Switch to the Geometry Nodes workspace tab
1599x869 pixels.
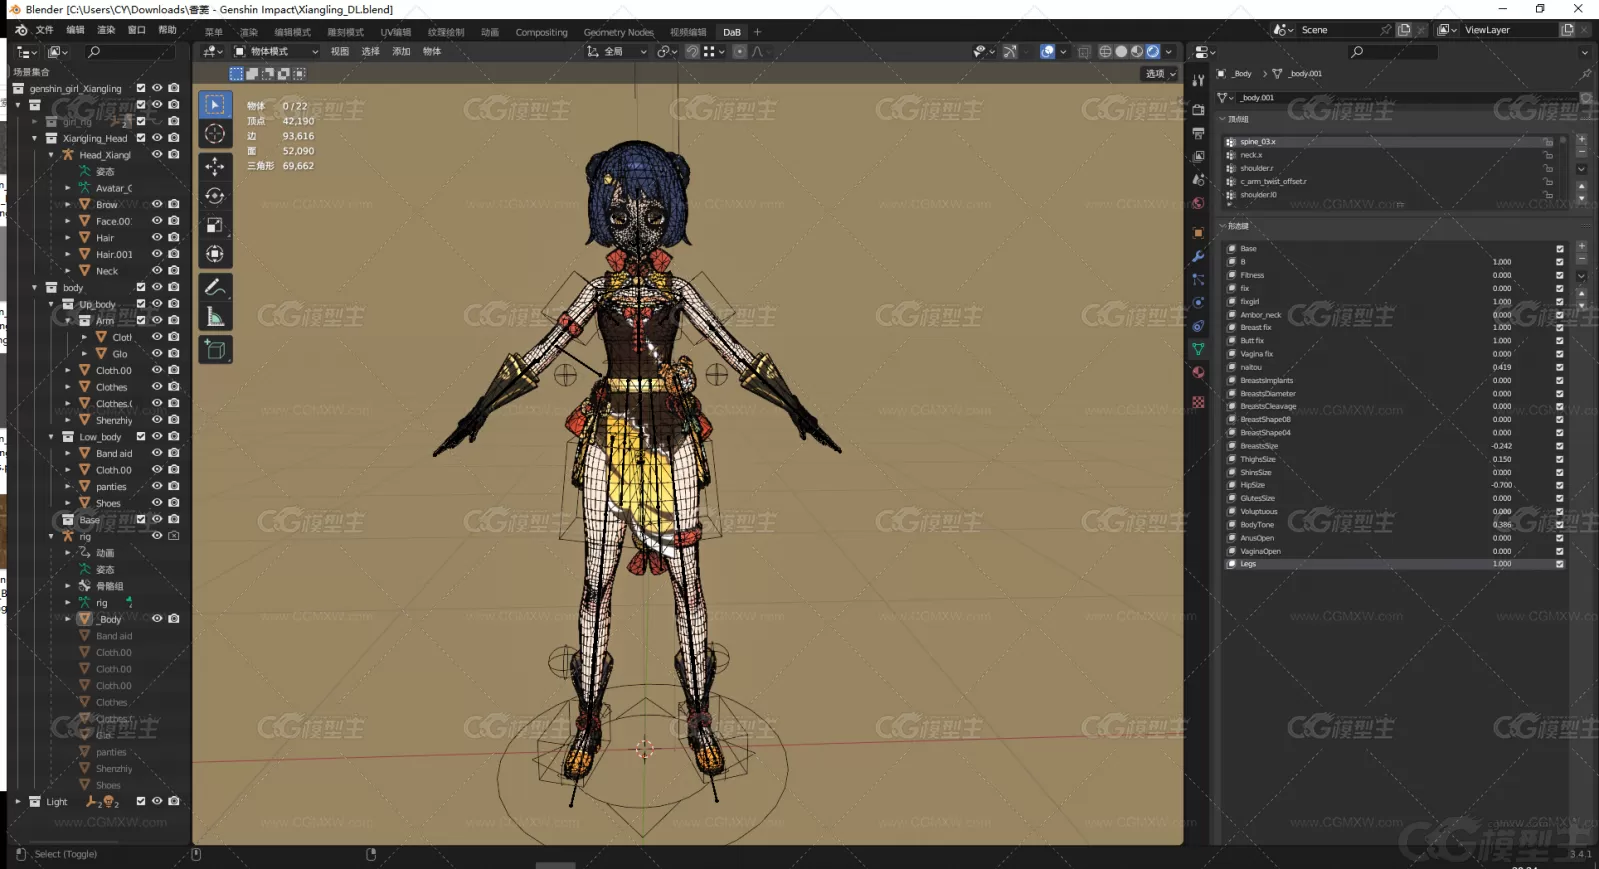click(x=619, y=32)
